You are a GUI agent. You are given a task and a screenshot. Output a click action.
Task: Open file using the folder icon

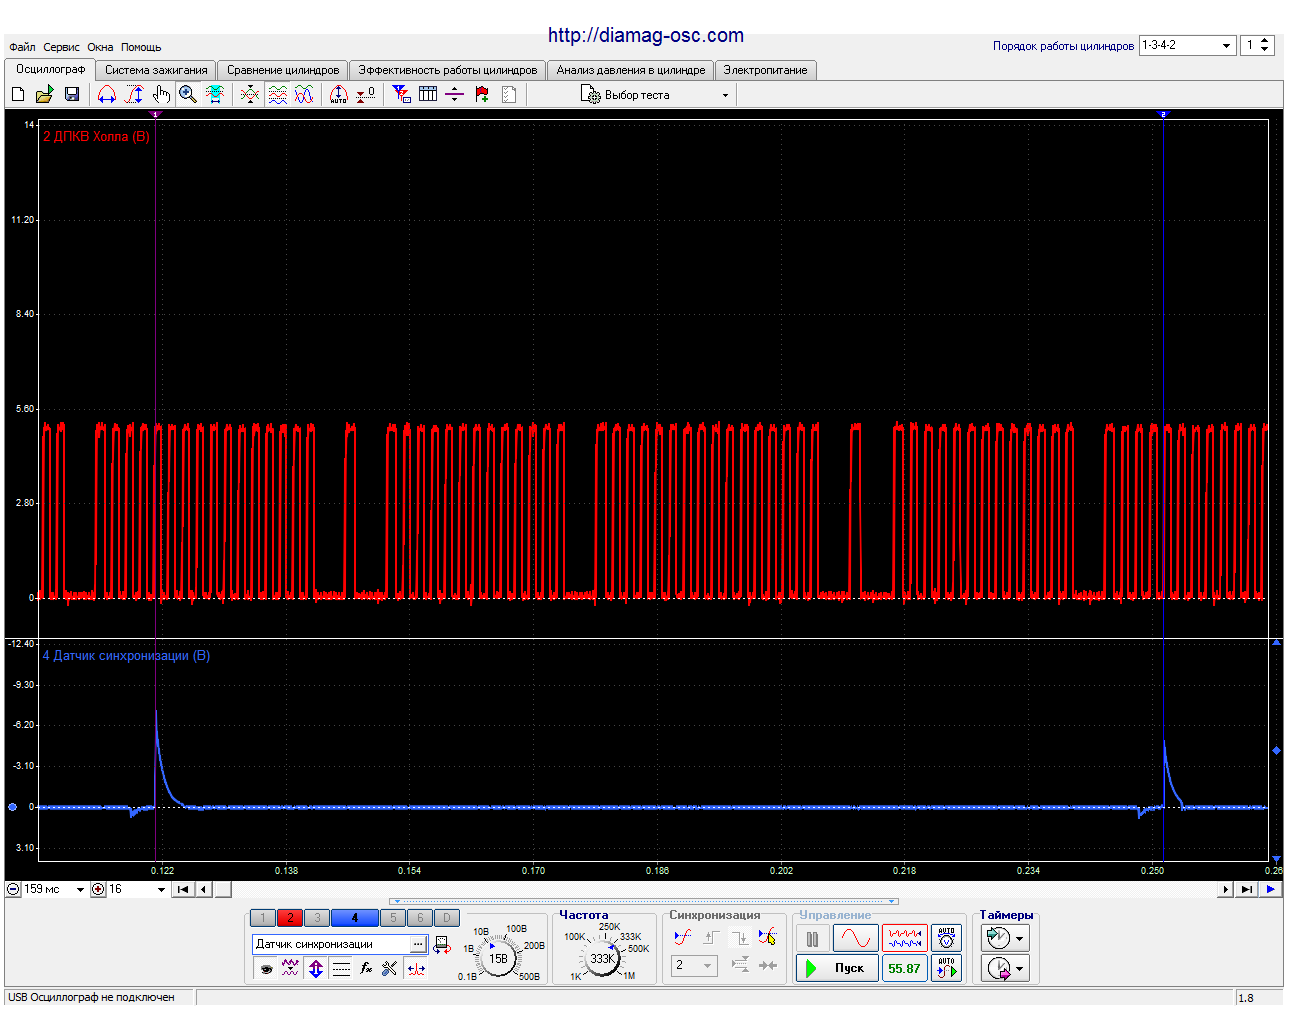(44, 94)
